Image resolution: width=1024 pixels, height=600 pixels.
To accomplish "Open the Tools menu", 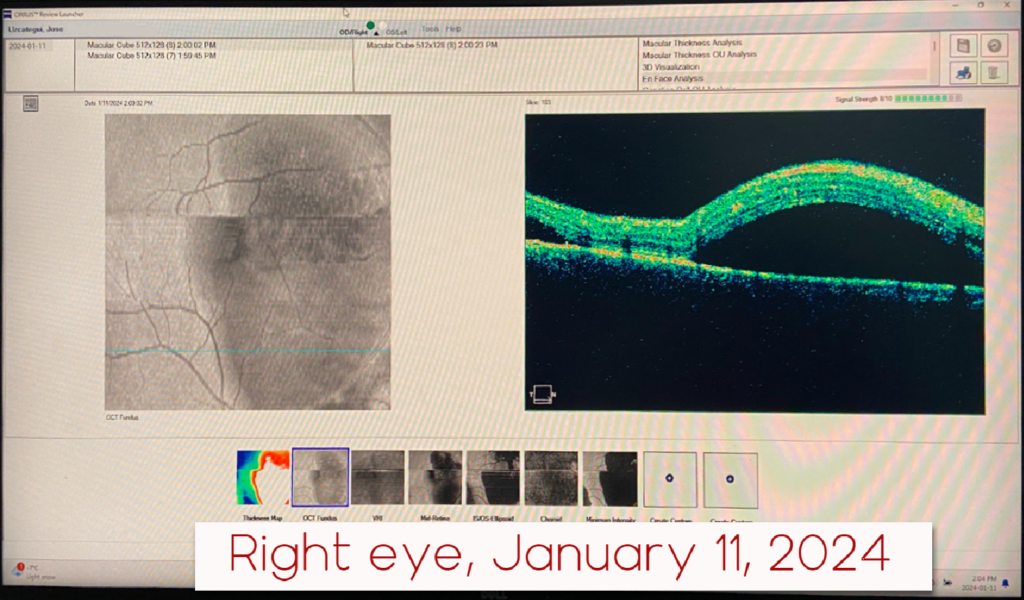I will point(430,29).
